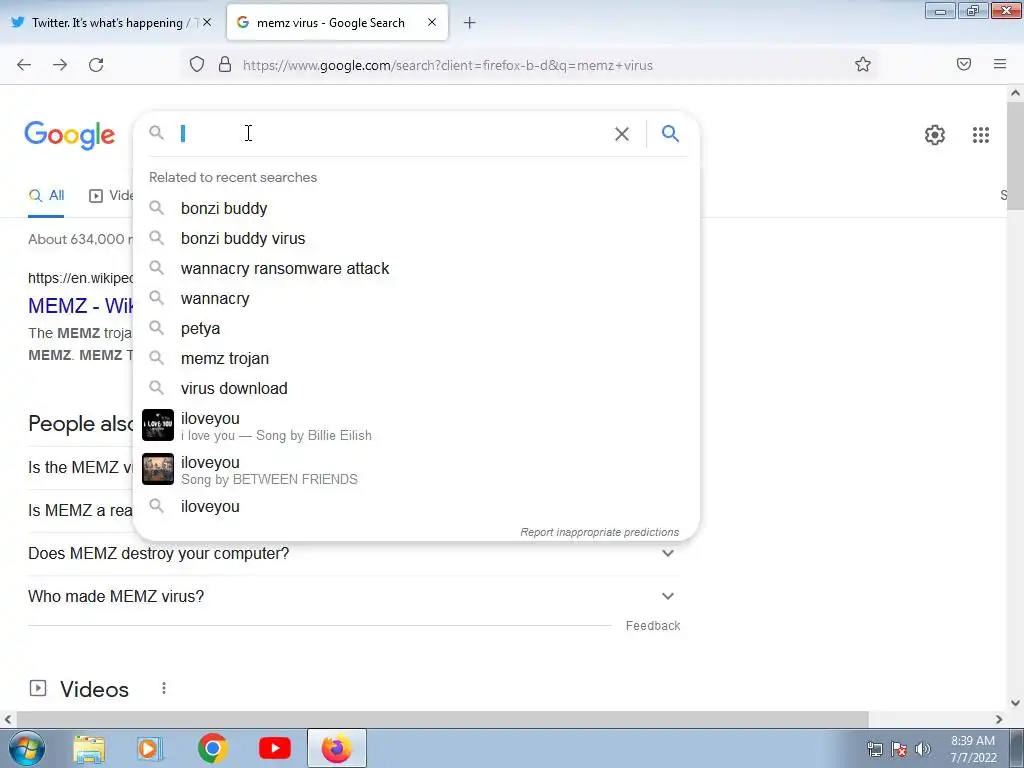
Task: Click the horizontal scrollbar left arrow
Action: [x=7, y=720]
